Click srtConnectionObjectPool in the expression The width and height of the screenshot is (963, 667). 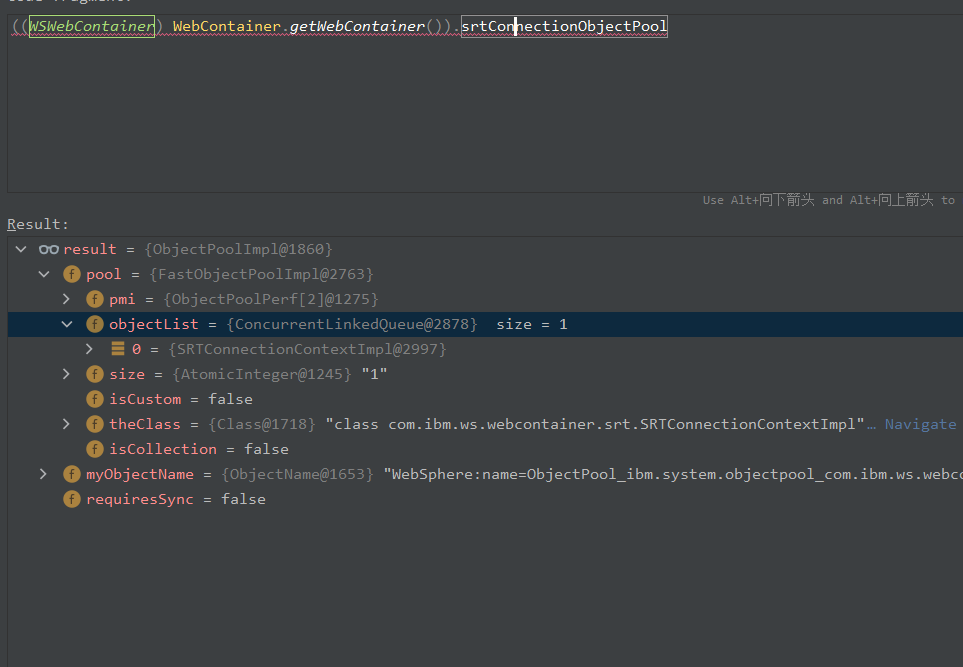point(564,26)
